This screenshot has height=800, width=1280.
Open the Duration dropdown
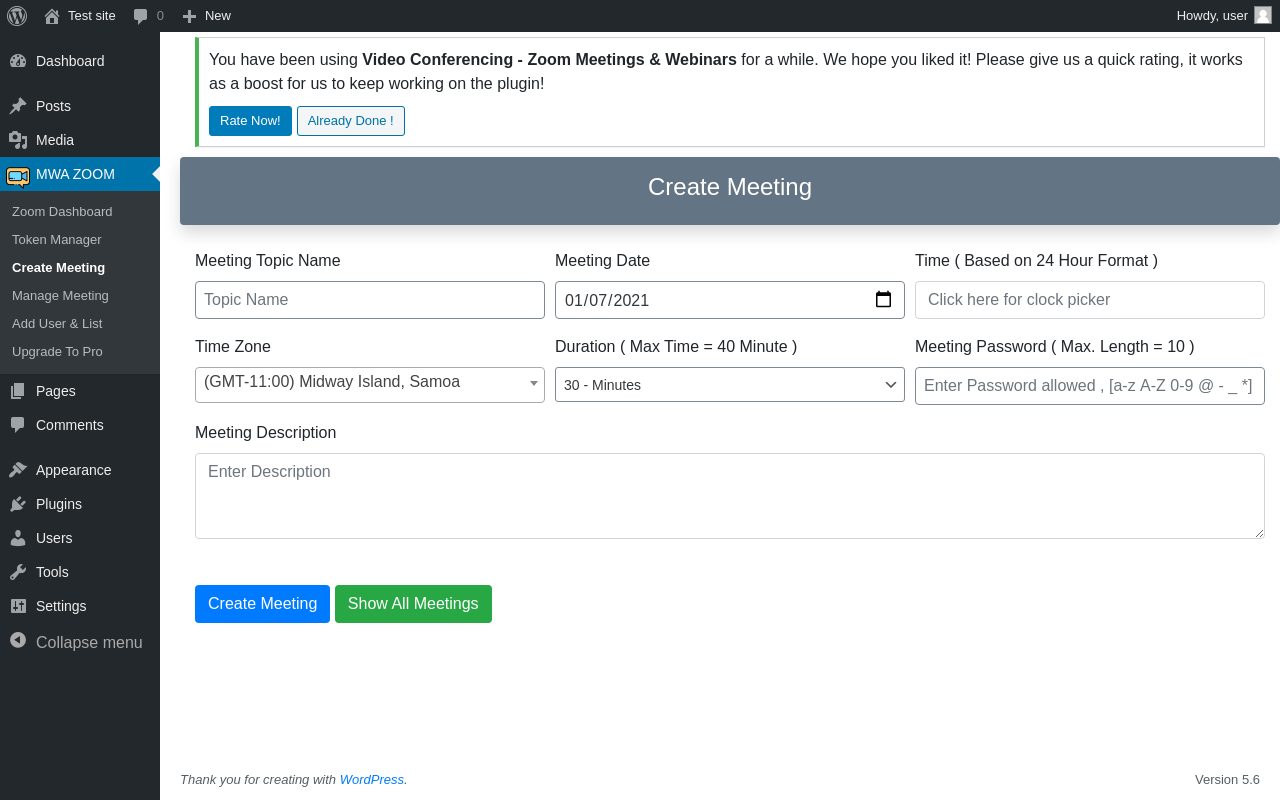click(730, 385)
